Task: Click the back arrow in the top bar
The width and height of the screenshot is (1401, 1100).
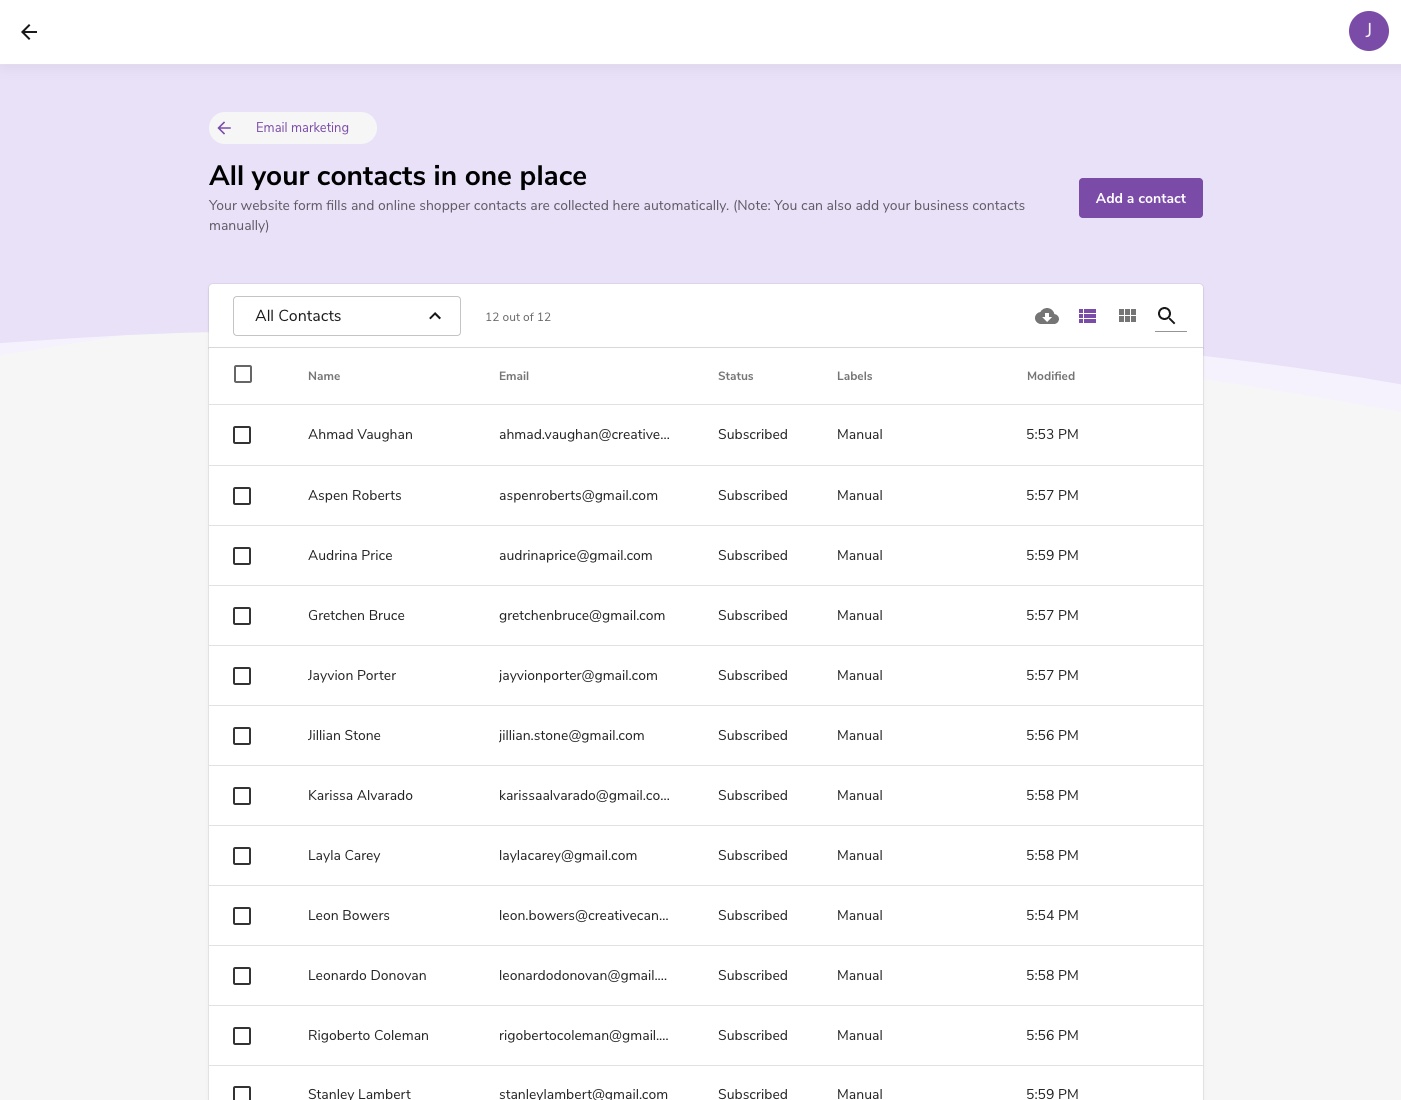Action: pos(29,32)
